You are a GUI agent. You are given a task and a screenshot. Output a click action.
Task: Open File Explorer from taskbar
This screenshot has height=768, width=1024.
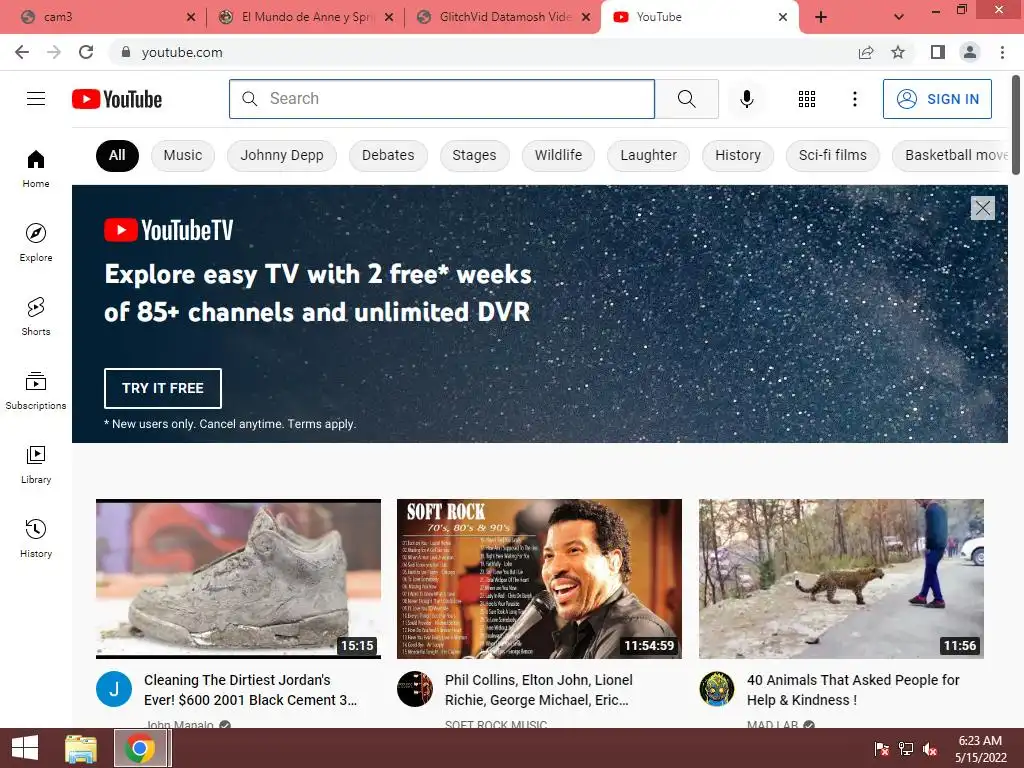81,748
